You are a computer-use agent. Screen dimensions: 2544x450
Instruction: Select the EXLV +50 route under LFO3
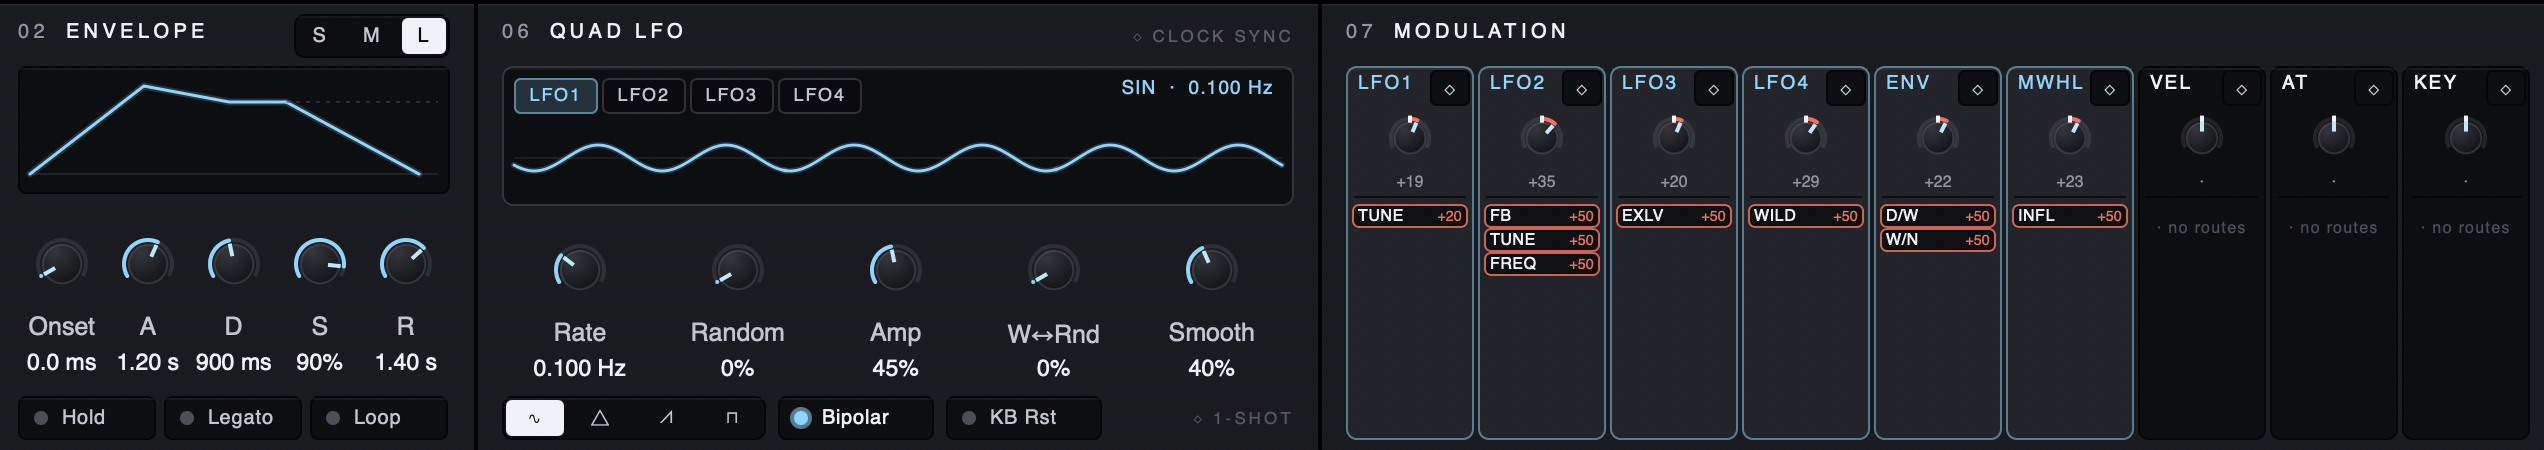[x=1674, y=216]
